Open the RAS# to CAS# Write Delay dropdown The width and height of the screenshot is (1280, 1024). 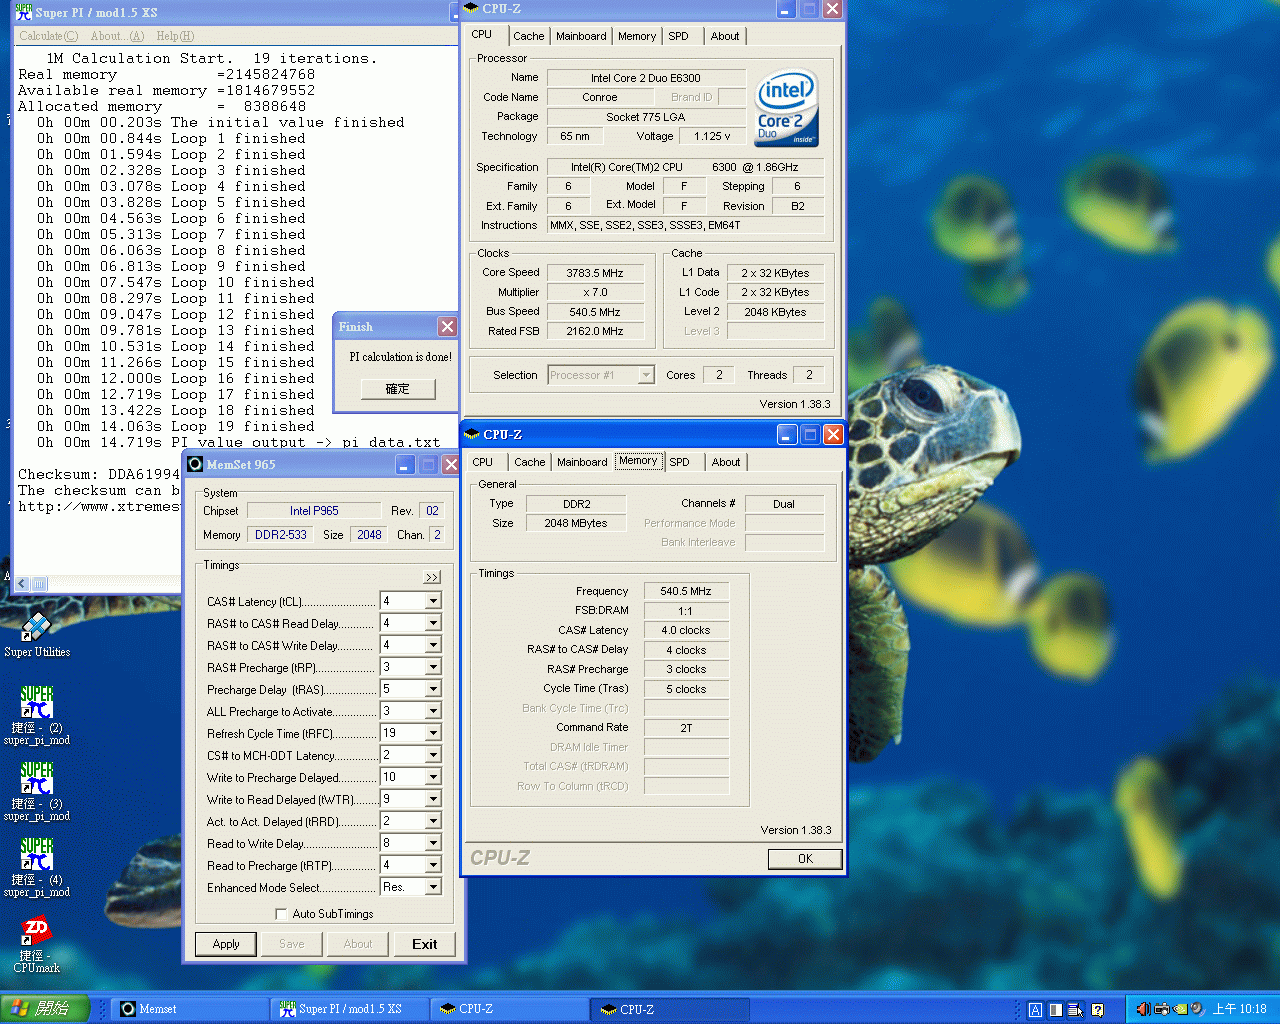click(433, 645)
